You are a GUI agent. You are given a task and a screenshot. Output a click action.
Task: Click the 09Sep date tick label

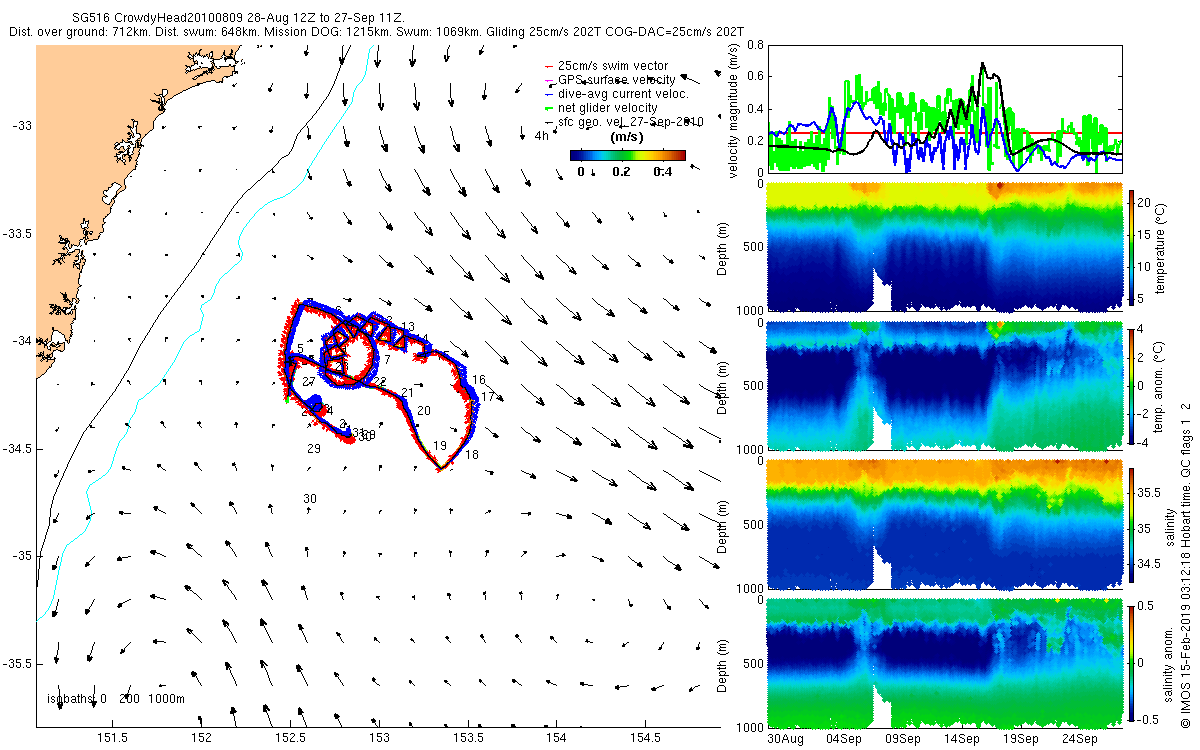click(x=904, y=739)
